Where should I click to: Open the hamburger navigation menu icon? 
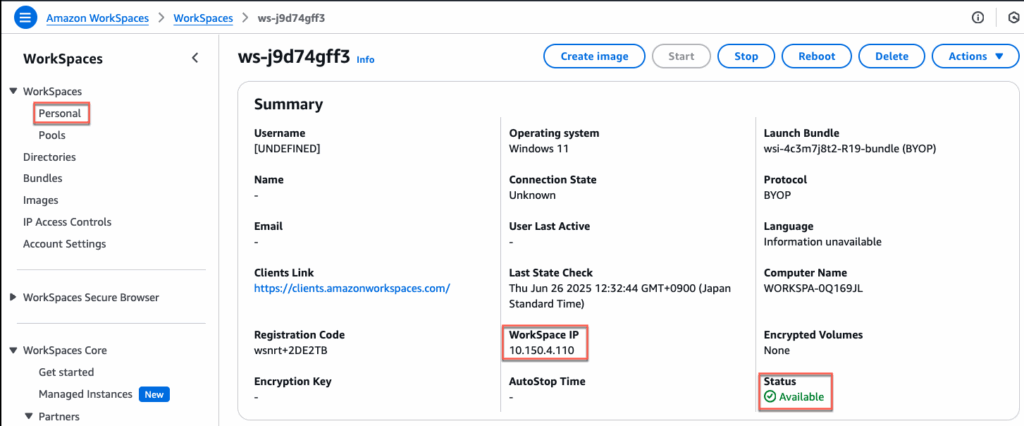coord(25,18)
